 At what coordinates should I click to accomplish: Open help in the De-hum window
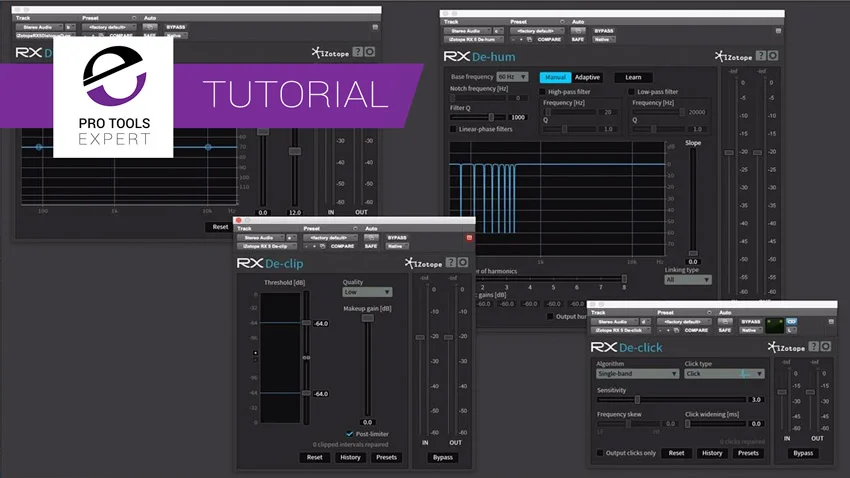pos(761,56)
